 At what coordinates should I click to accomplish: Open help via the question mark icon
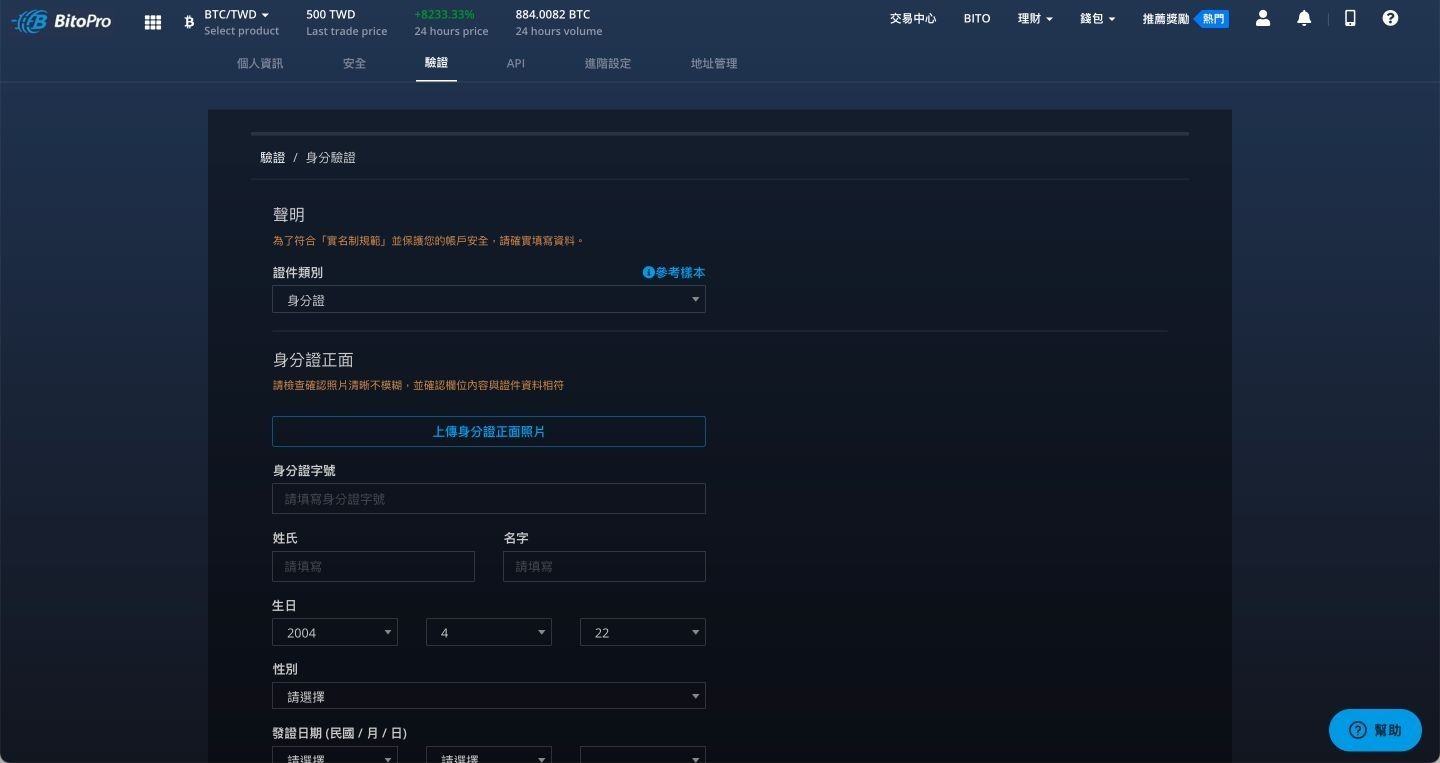[x=1391, y=18]
